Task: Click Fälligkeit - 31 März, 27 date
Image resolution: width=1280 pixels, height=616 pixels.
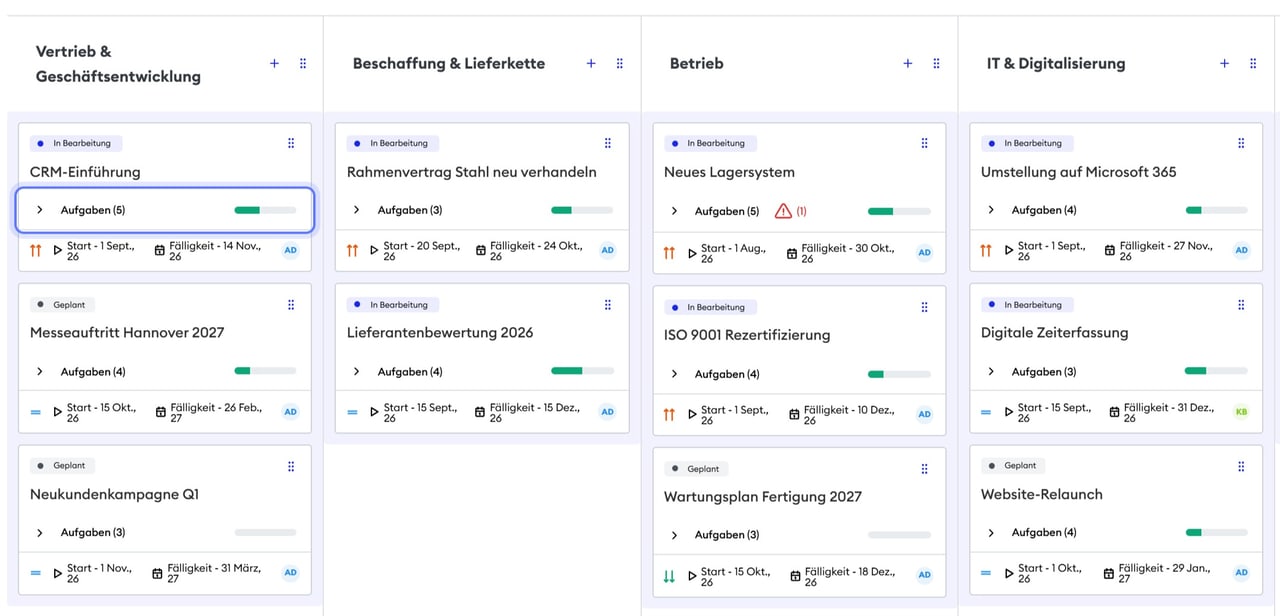Action: [x=215, y=573]
